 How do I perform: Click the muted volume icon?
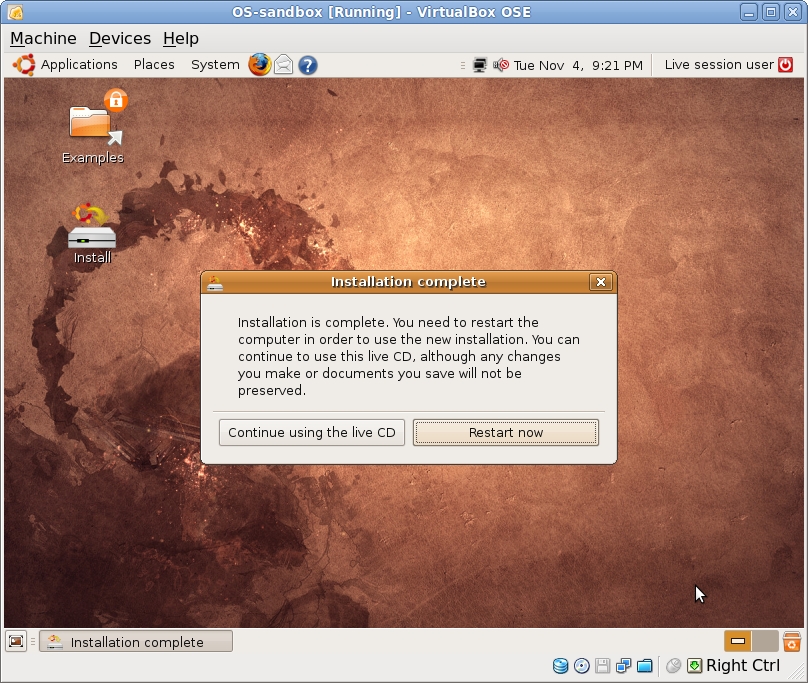500,65
